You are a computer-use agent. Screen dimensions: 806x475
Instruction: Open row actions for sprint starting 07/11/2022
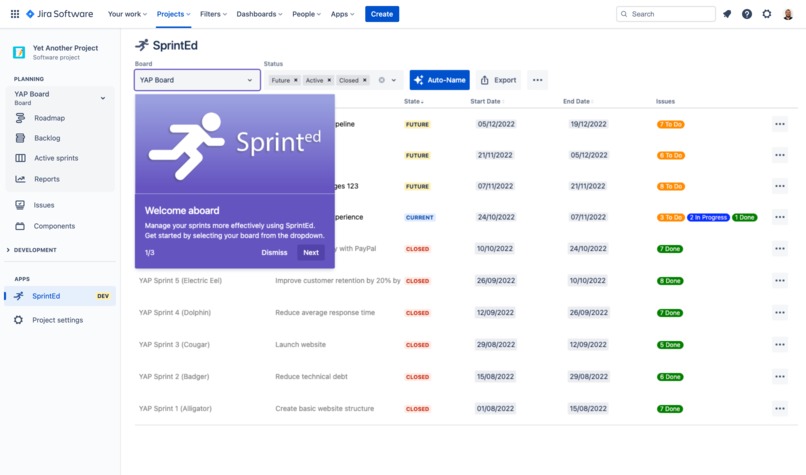[x=780, y=186]
